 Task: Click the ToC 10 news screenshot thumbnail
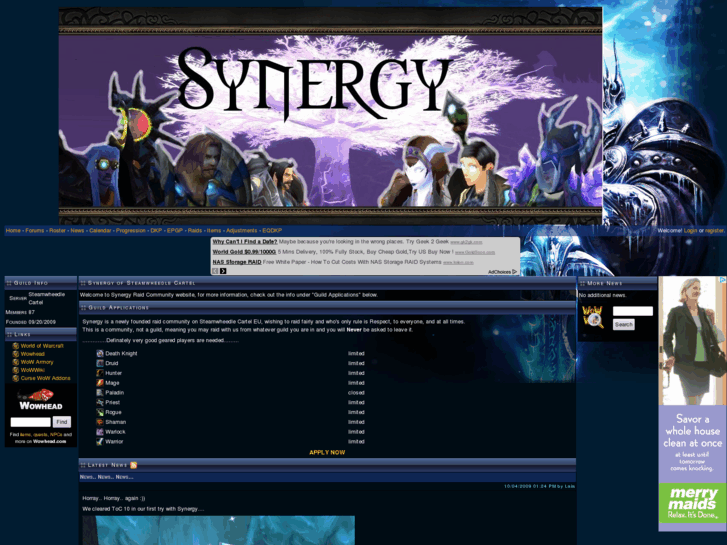218,531
